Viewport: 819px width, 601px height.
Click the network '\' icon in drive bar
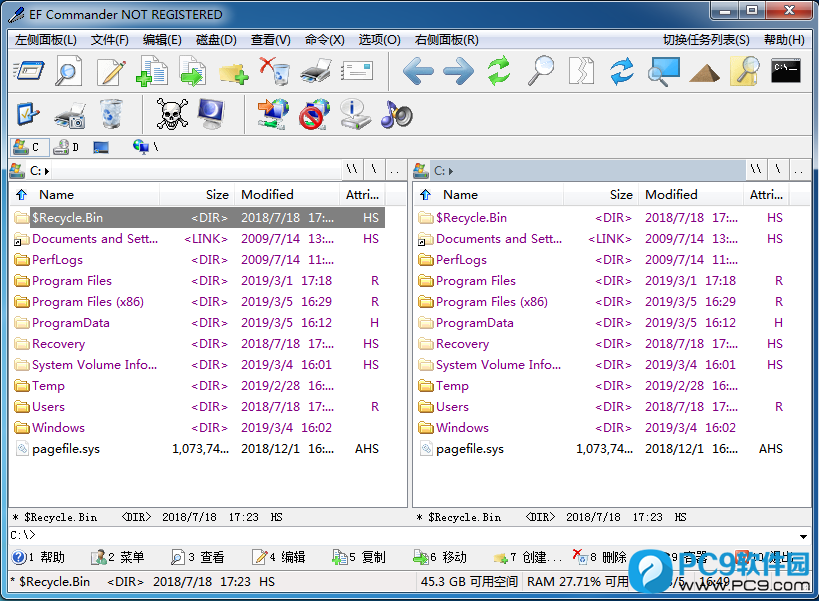(x=146, y=147)
